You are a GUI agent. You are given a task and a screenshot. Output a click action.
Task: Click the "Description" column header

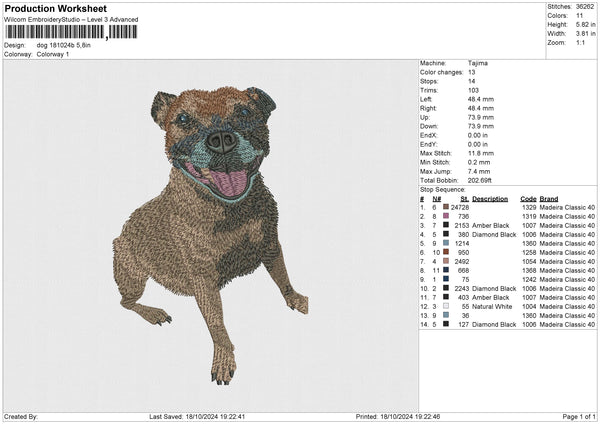(x=490, y=199)
